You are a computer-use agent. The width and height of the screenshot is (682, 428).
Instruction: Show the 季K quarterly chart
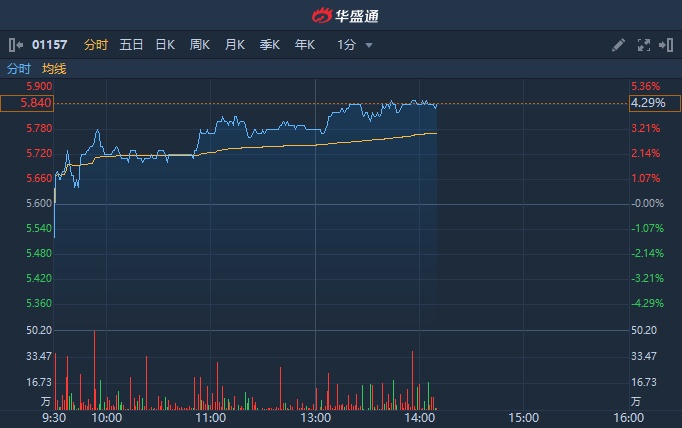click(x=270, y=45)
